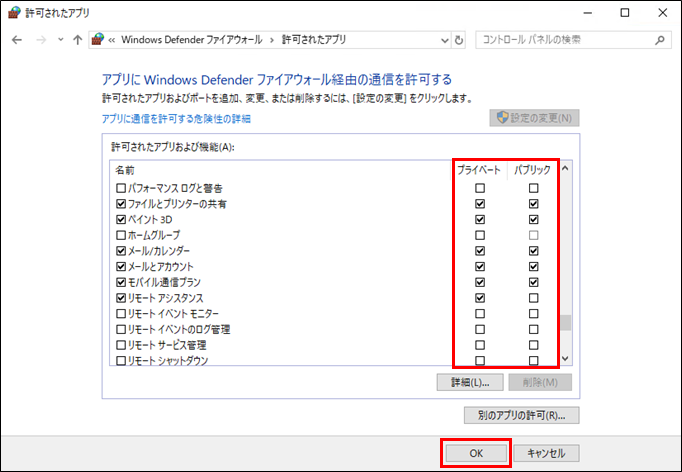The height and width of the screenshot is (472, 682).
Task: Uncheck メール/カレンダー name checkbox
Action: tap(121, 251)
